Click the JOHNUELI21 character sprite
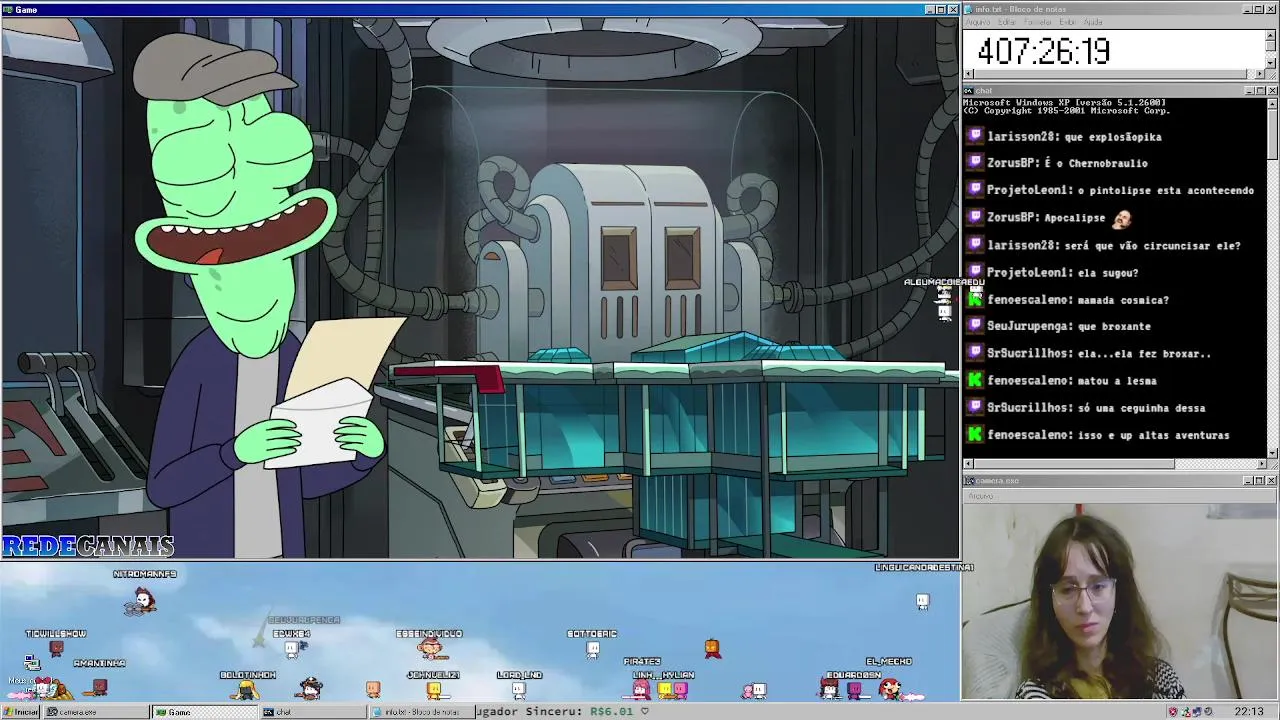1280x720 pixels. pos(434,689)
